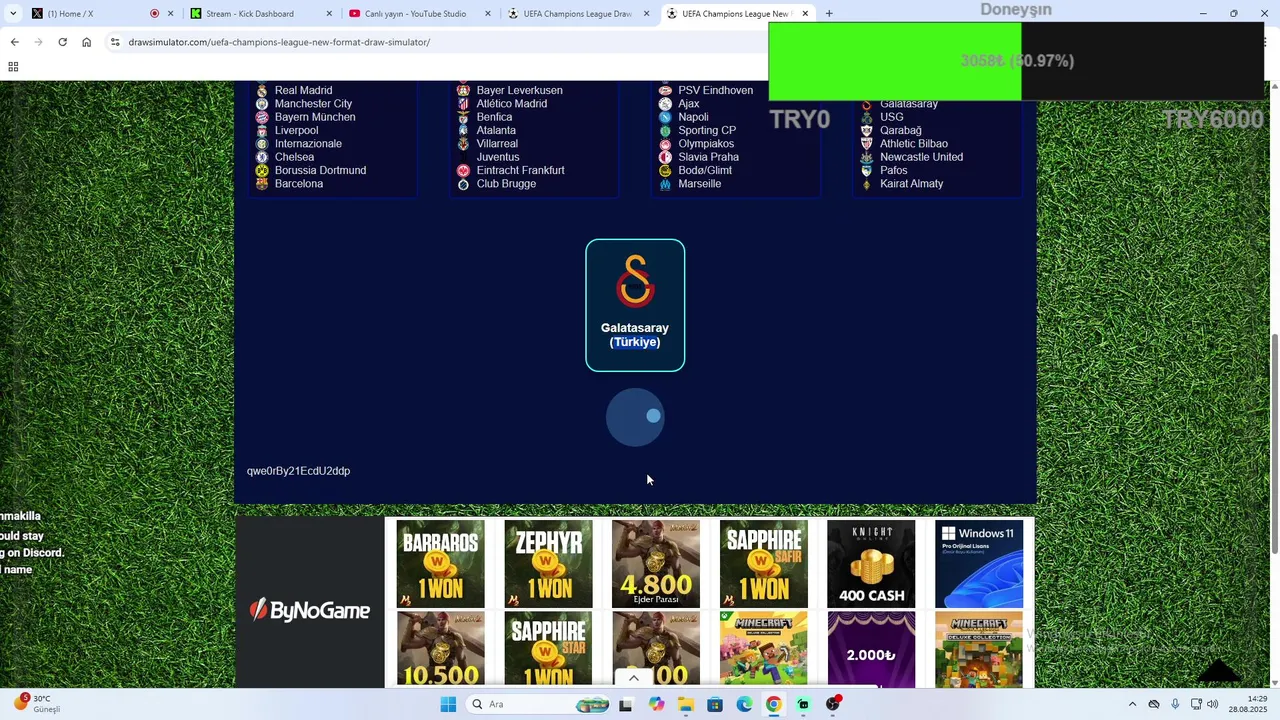Screen dimensions: 1280x720
Task: Open the Barbaros 1 WON ad tile
Action: tap(440, 563)
